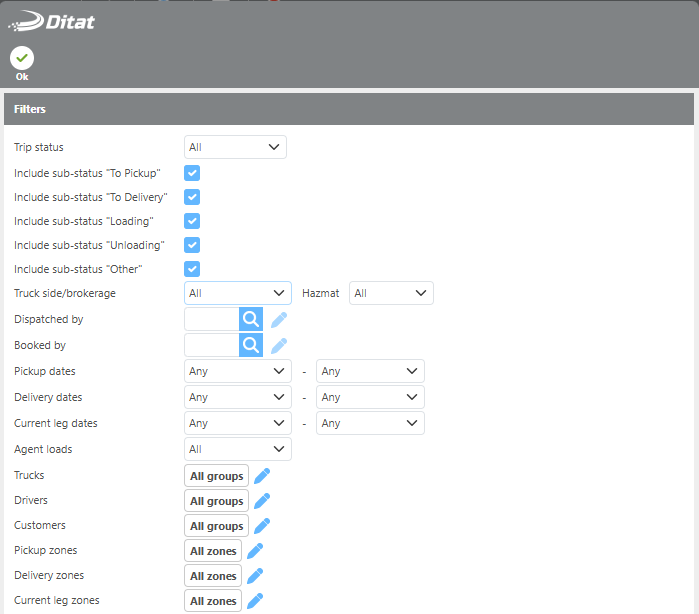Open the Delivery dates end dropdown
This screenshot has height=614, width=699.
pos(370,397)
